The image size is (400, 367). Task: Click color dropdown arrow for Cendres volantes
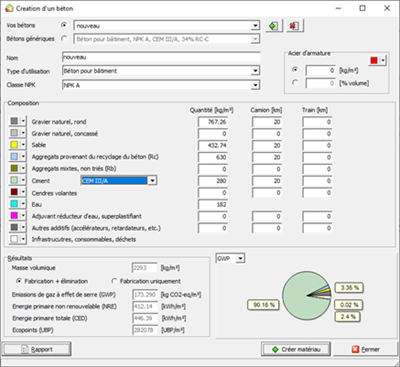pyautogui.click(x=23, y=192)
